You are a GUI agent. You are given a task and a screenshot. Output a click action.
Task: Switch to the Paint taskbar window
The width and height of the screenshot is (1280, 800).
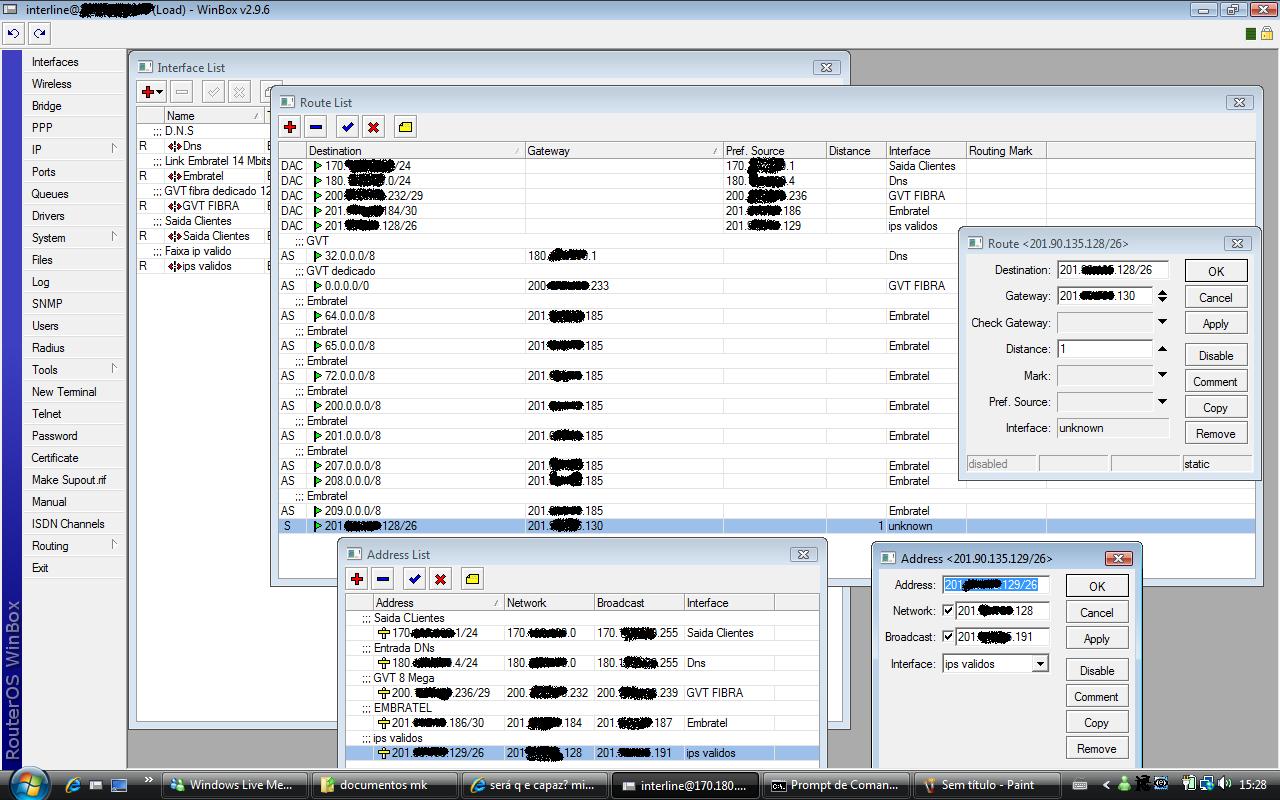click(988, 785)
